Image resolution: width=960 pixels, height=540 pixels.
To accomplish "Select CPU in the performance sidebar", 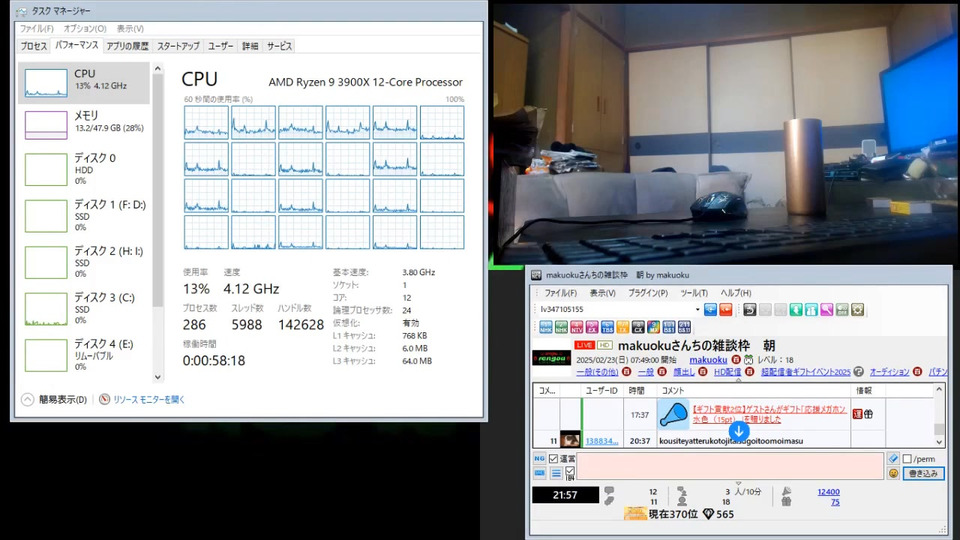I will tap(84, 83).
